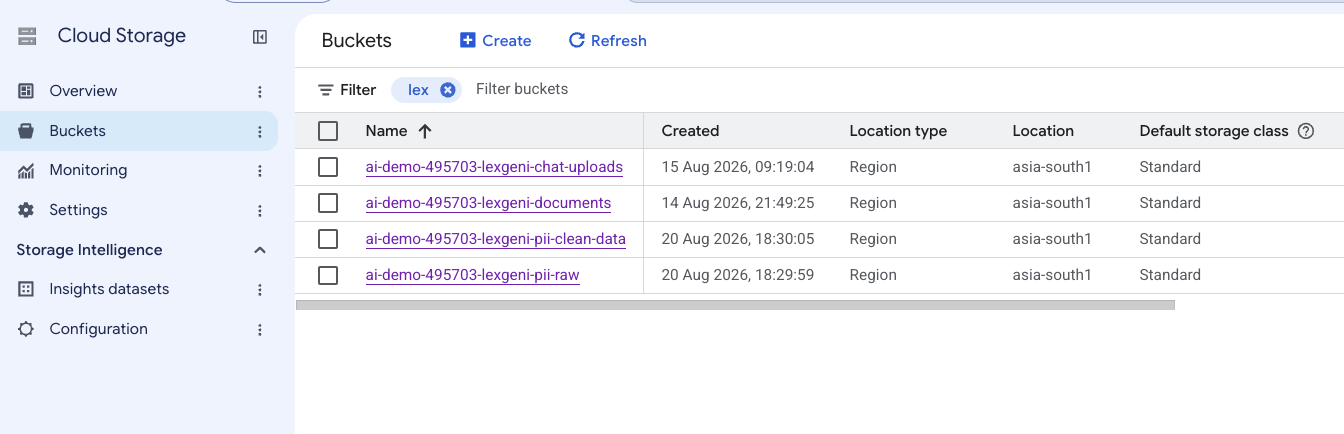Click the Filter list icon
This screenshot has height=434, width=1344.
click(326, 90)
